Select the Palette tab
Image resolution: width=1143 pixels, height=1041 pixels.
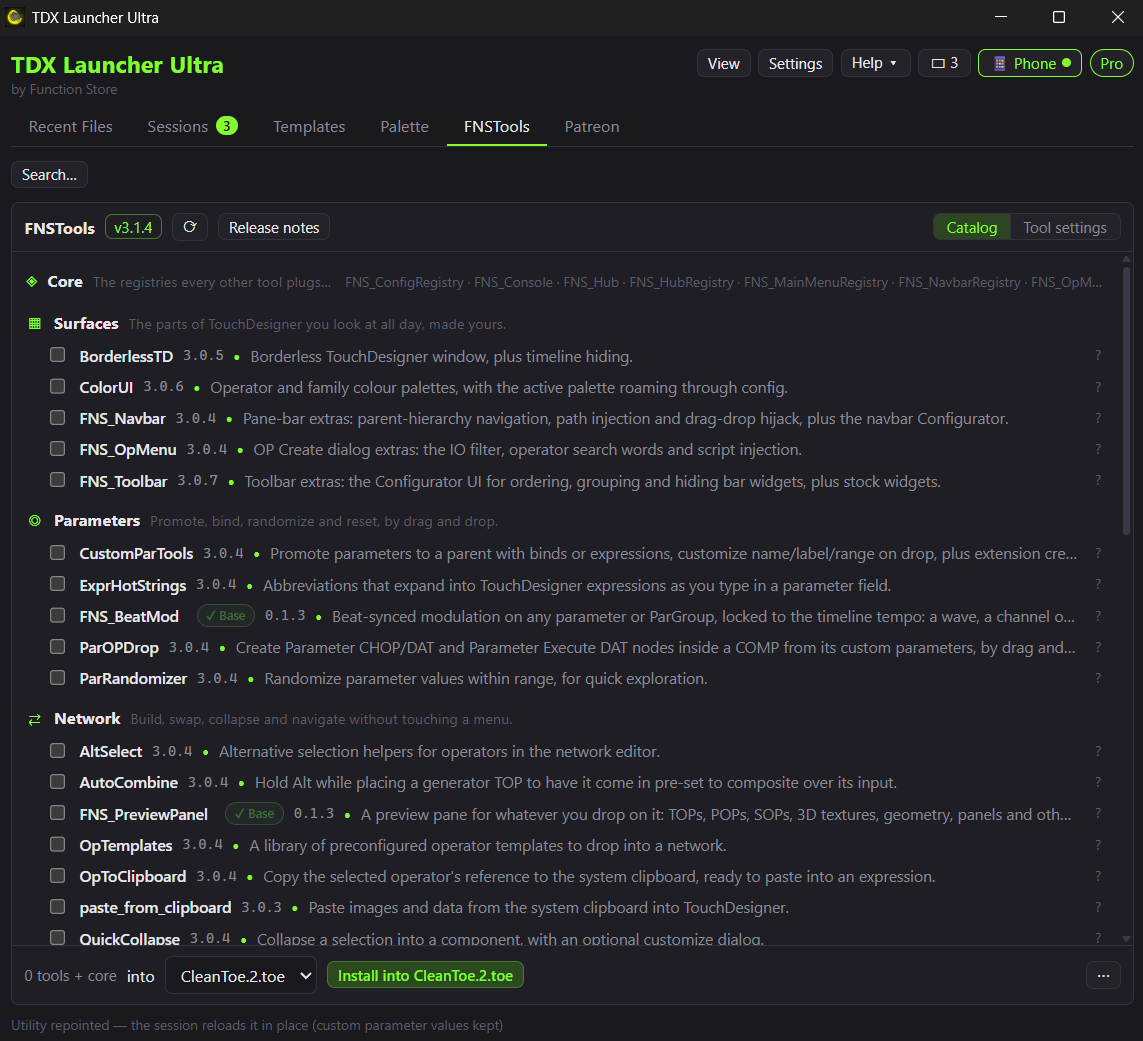point(405,126)
